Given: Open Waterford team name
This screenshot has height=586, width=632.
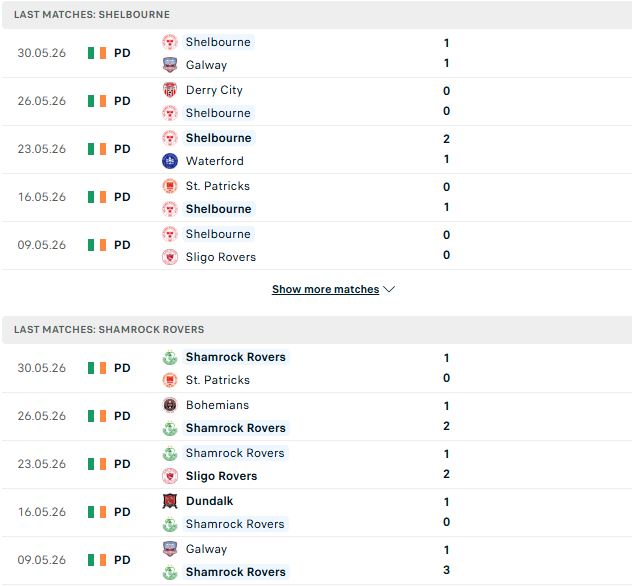Looking at the screenshot, I should point(214,161).
